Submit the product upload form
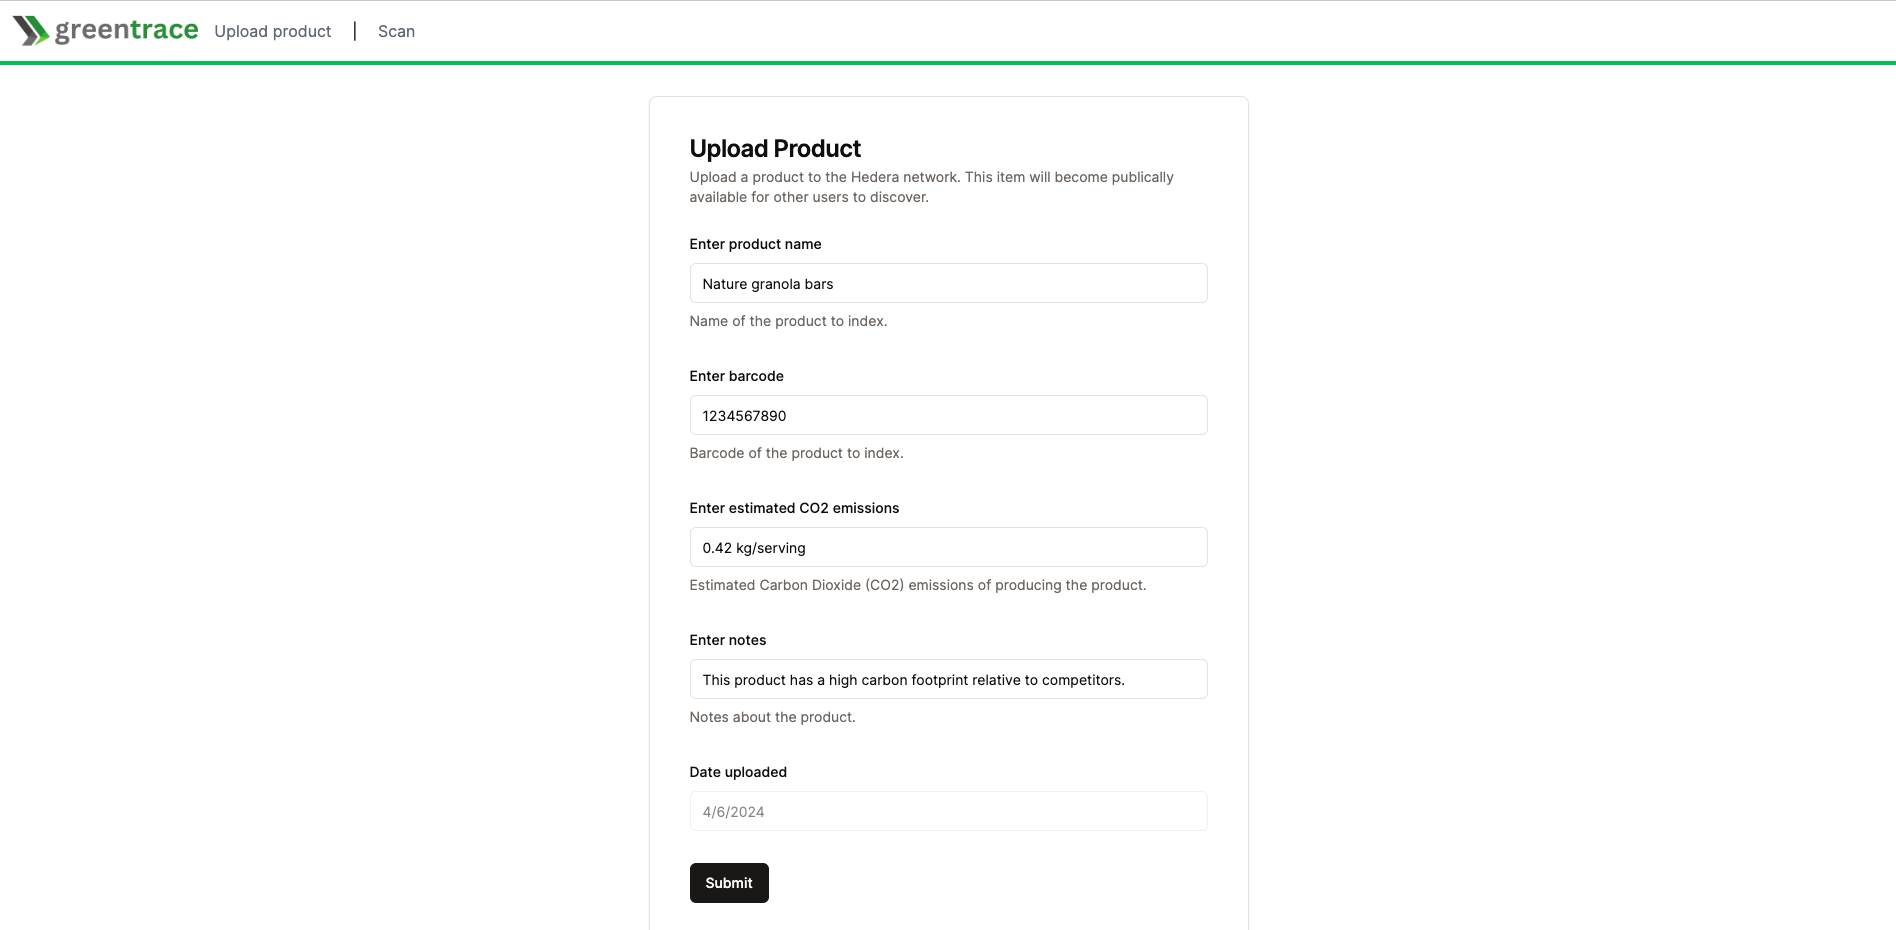Image resolution: width=1896 pixels, height=930 pixels. click(729, 883)
